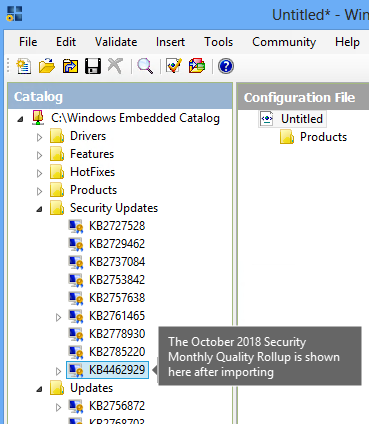Click the Validate checkmark toolbar icon

click(174, 66)
